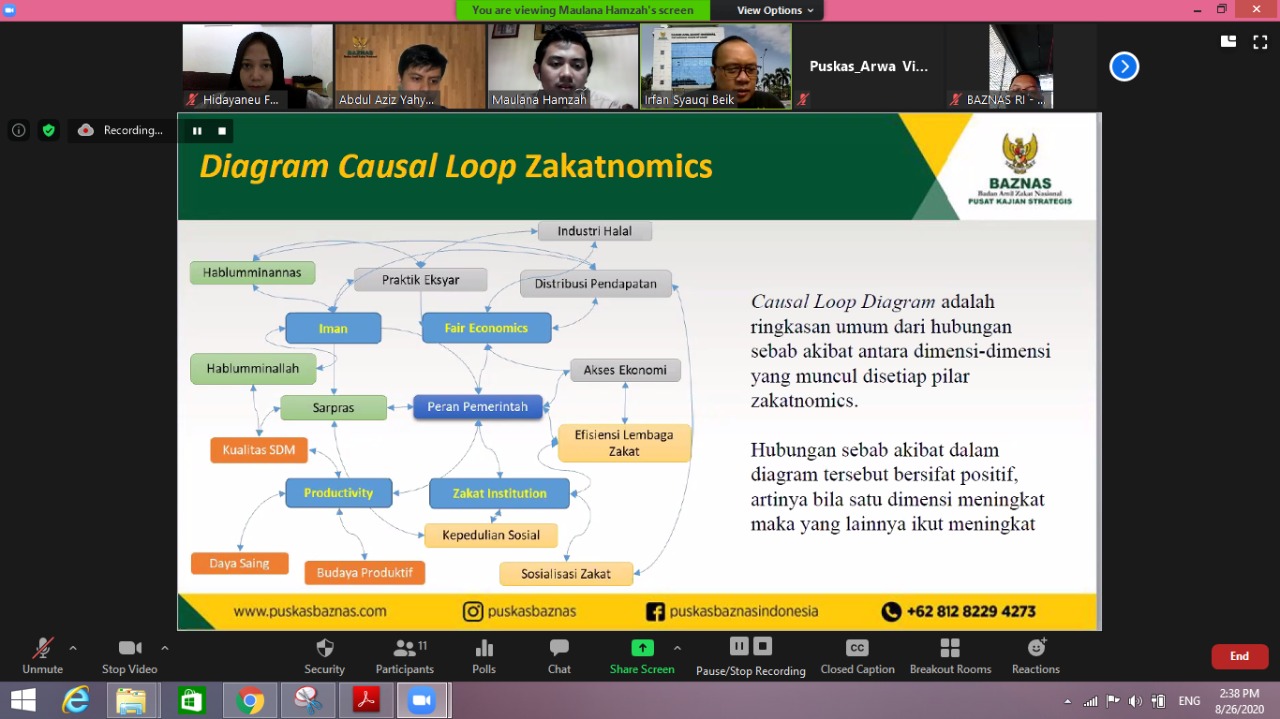Expand audio options arrow beside Unmute
The image size is (1280, 719).
(73, 648)
